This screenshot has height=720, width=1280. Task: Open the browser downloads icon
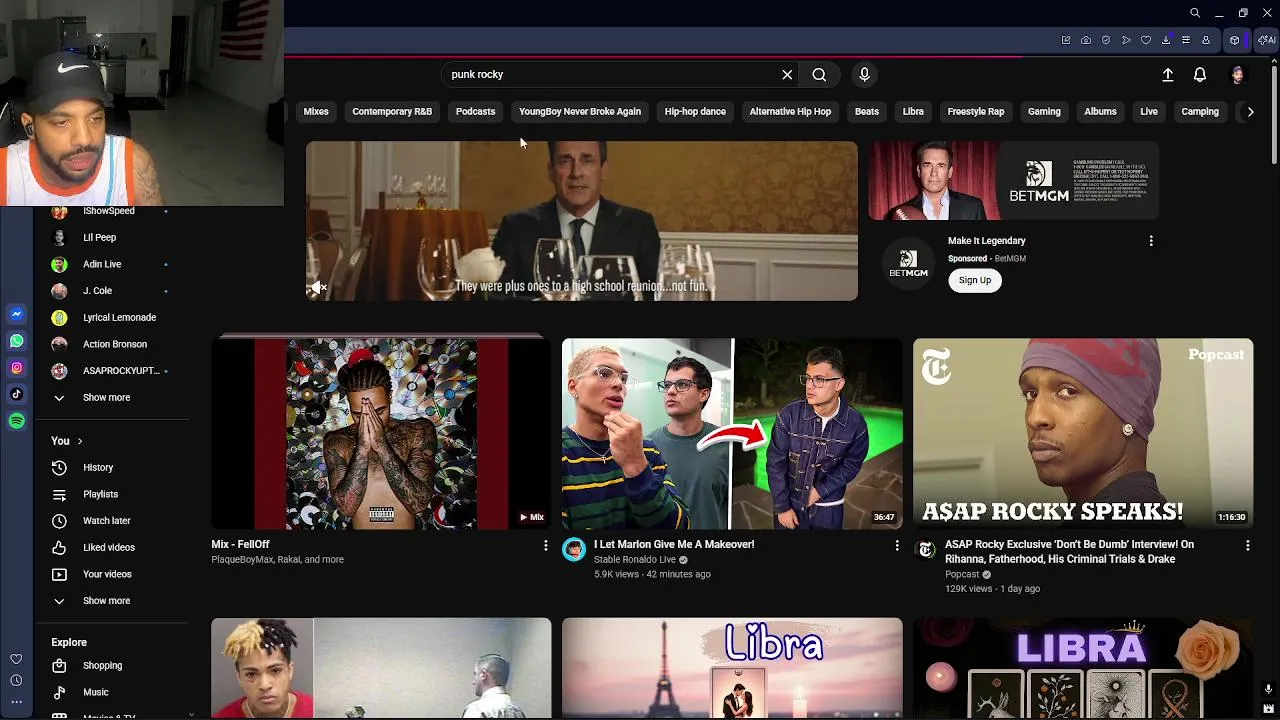(x=1166, y=40)
